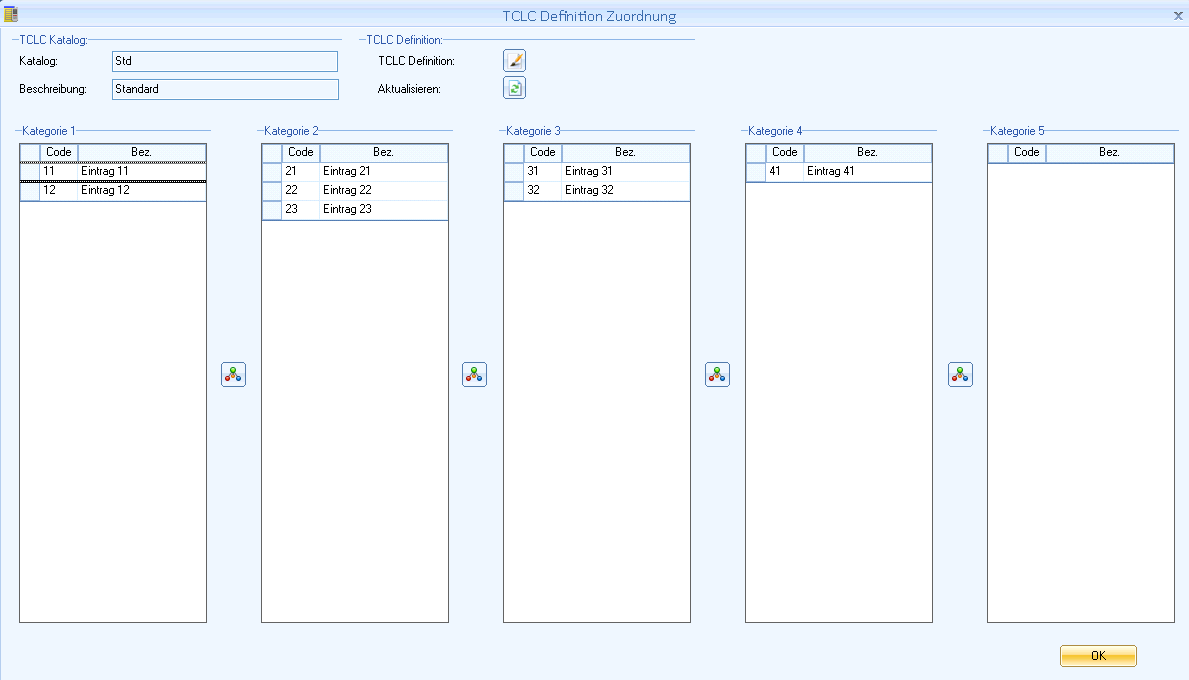Focus the Beschreibung input field
This screenshot has width=1189, height=680.
pyautogui.click(x=225, y=89)
